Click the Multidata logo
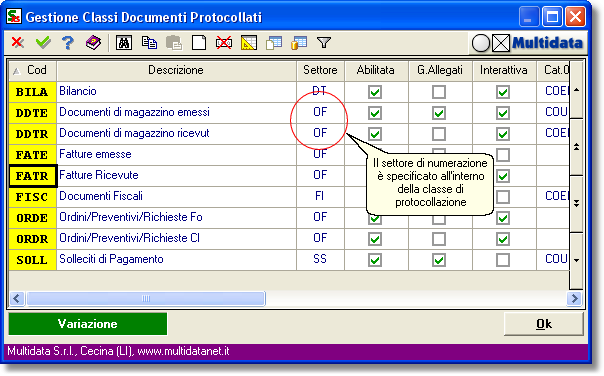The height and width of the screenshot is (376, 604). coord(547,43)
